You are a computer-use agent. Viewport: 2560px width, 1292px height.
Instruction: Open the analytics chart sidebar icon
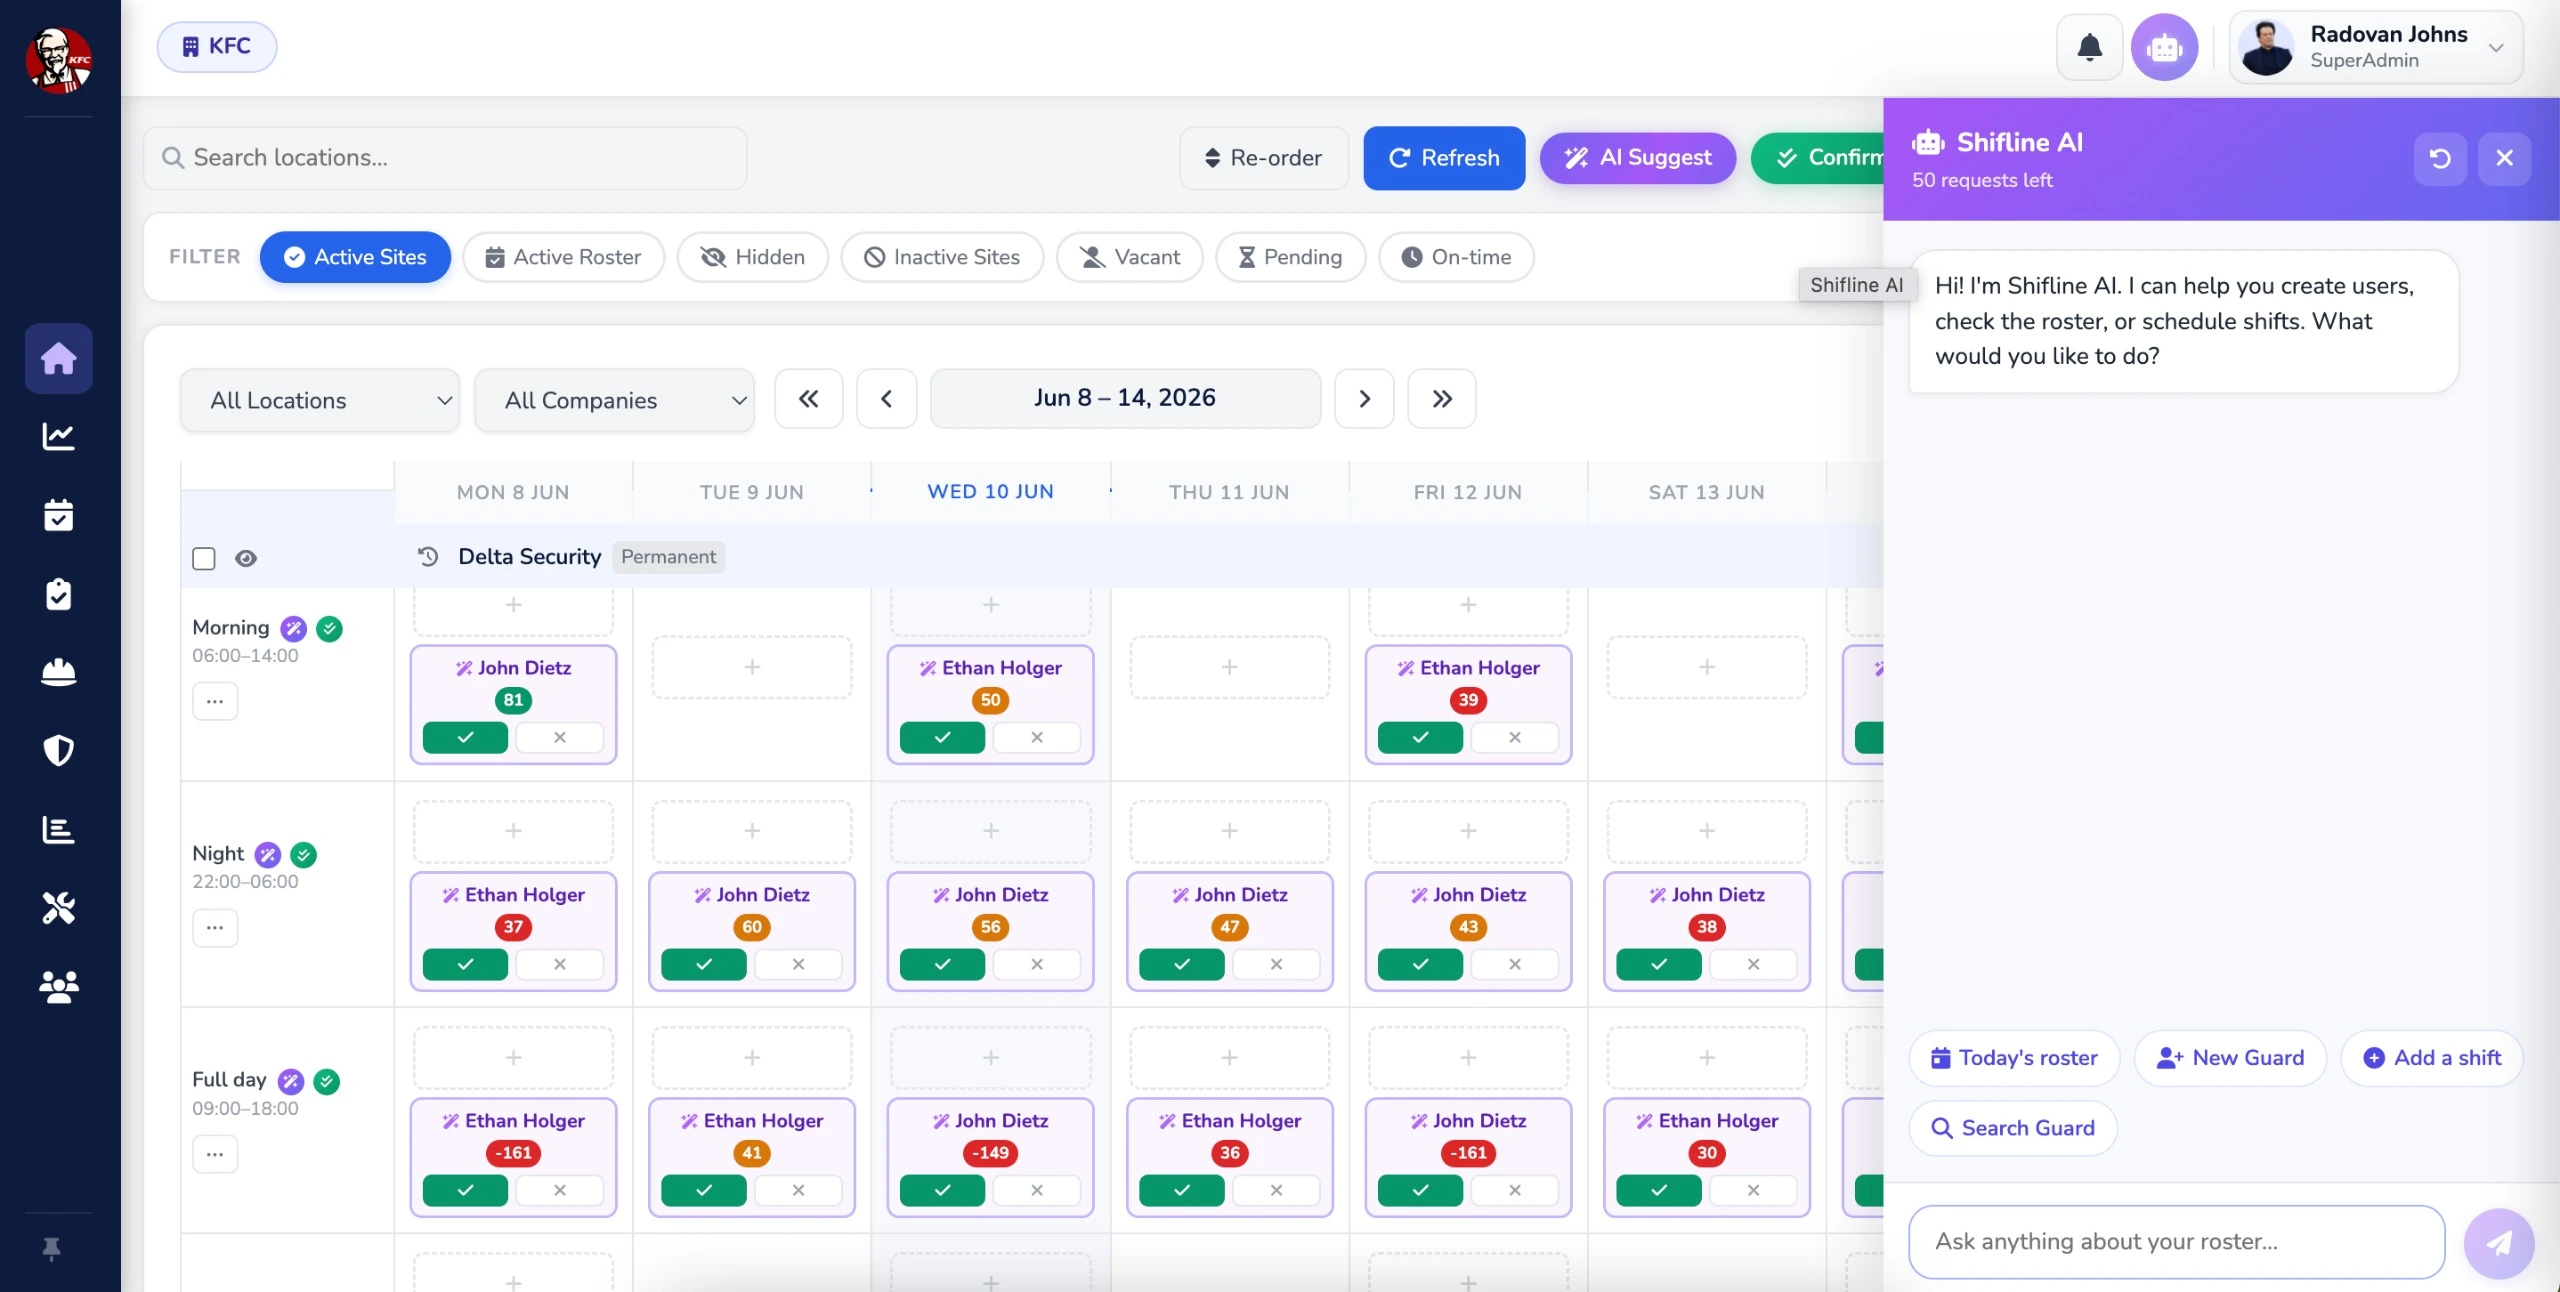58,436
